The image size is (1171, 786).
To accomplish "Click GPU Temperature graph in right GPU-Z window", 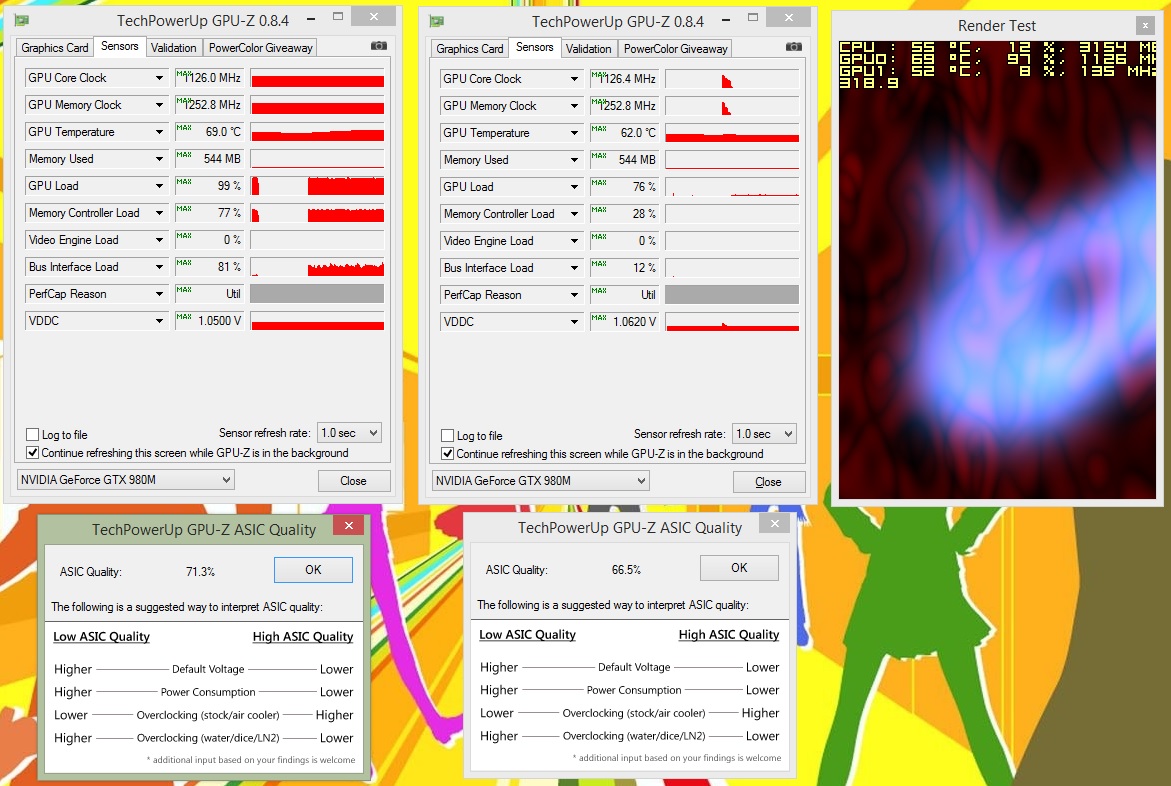I will click(733, 132).
